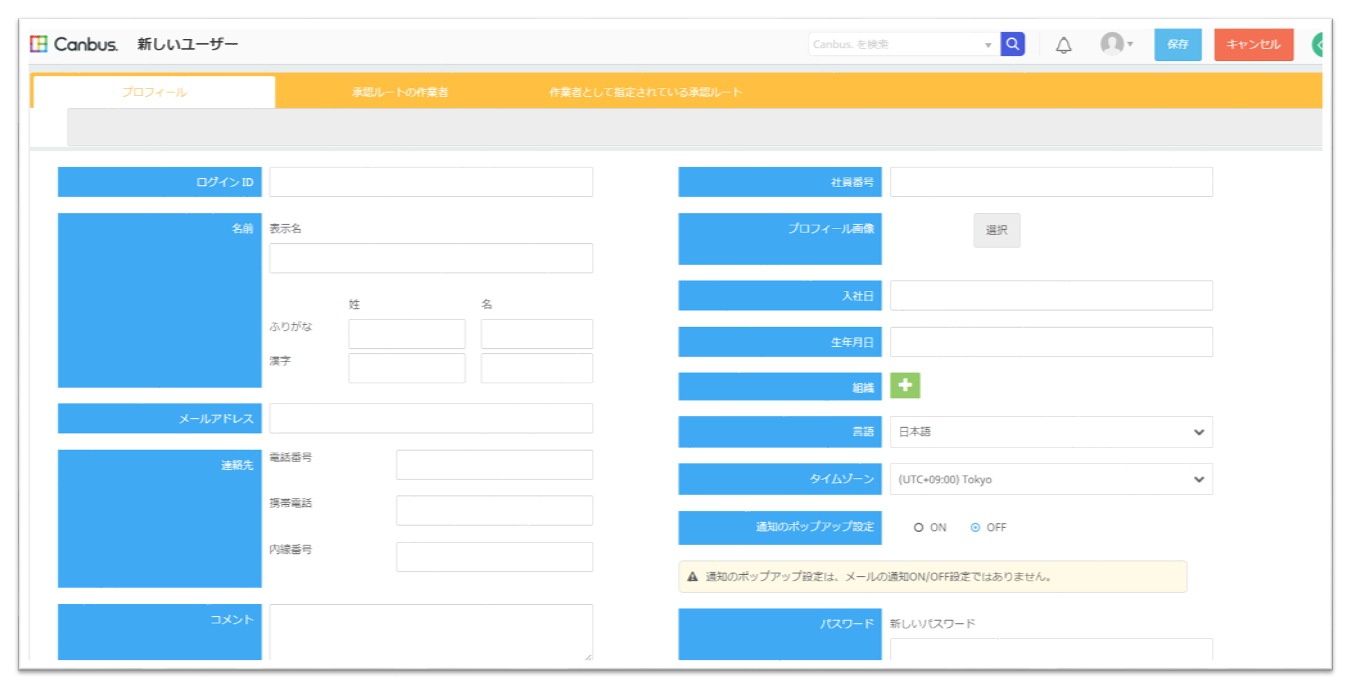Click the blue search magnifier button
Image resolution: width=1352 pixels, height=688 pixels.
point(1013,44)
